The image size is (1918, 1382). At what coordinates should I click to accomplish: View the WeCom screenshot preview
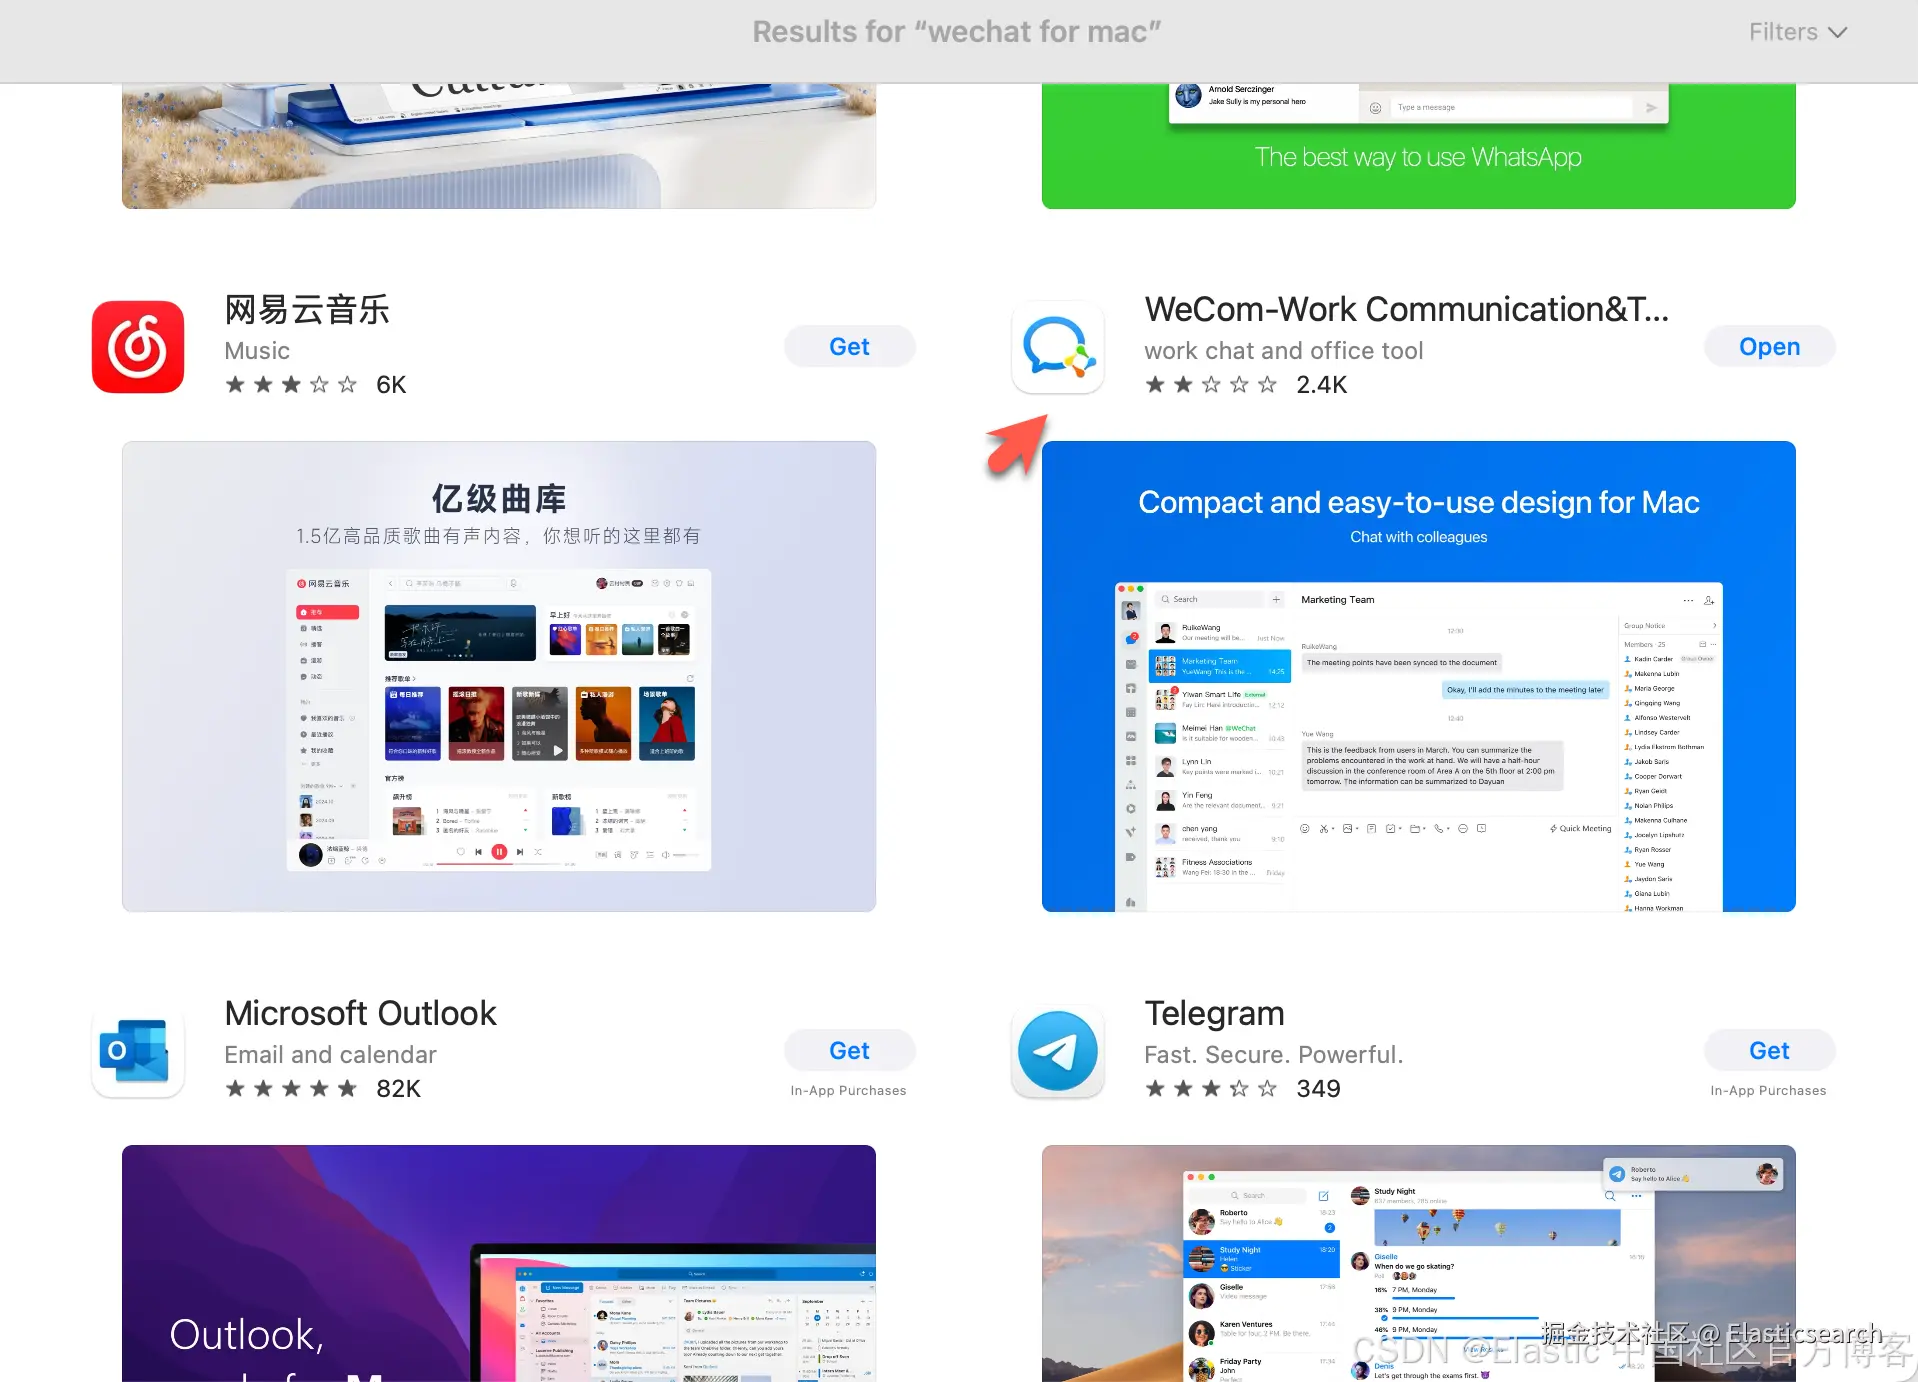(1419, 676)
